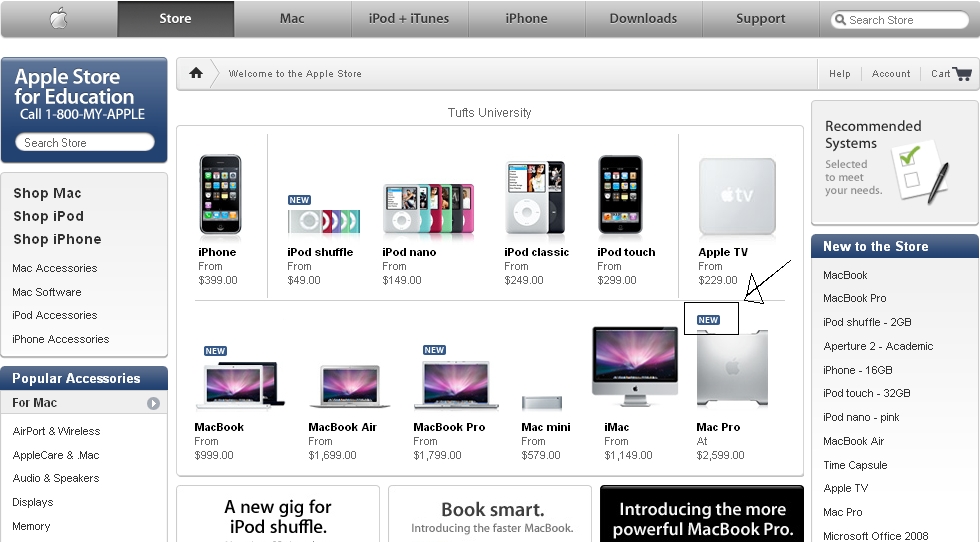Viewport: 980px width, 542px height.
Task: Open the Support tab
Action: [x=761, y=19]
